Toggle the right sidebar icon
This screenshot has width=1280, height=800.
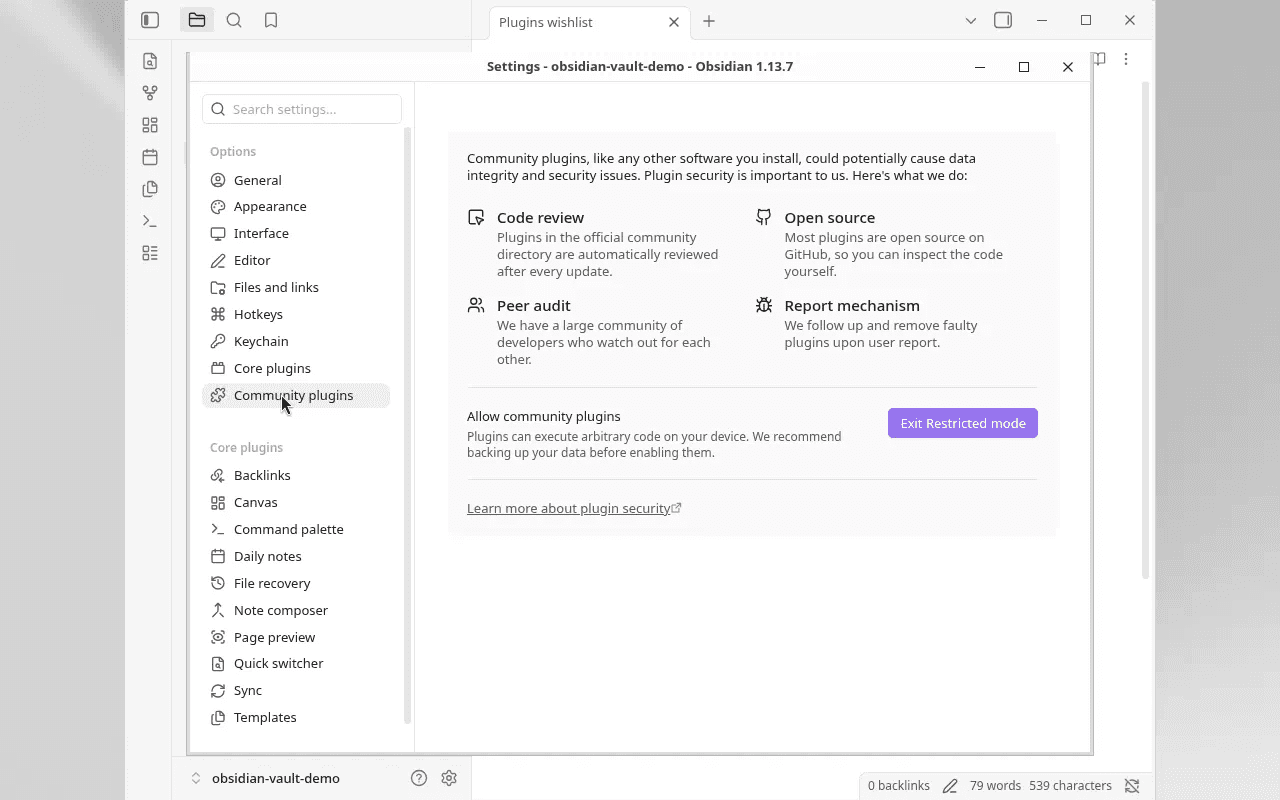[x=1003, y=20]
